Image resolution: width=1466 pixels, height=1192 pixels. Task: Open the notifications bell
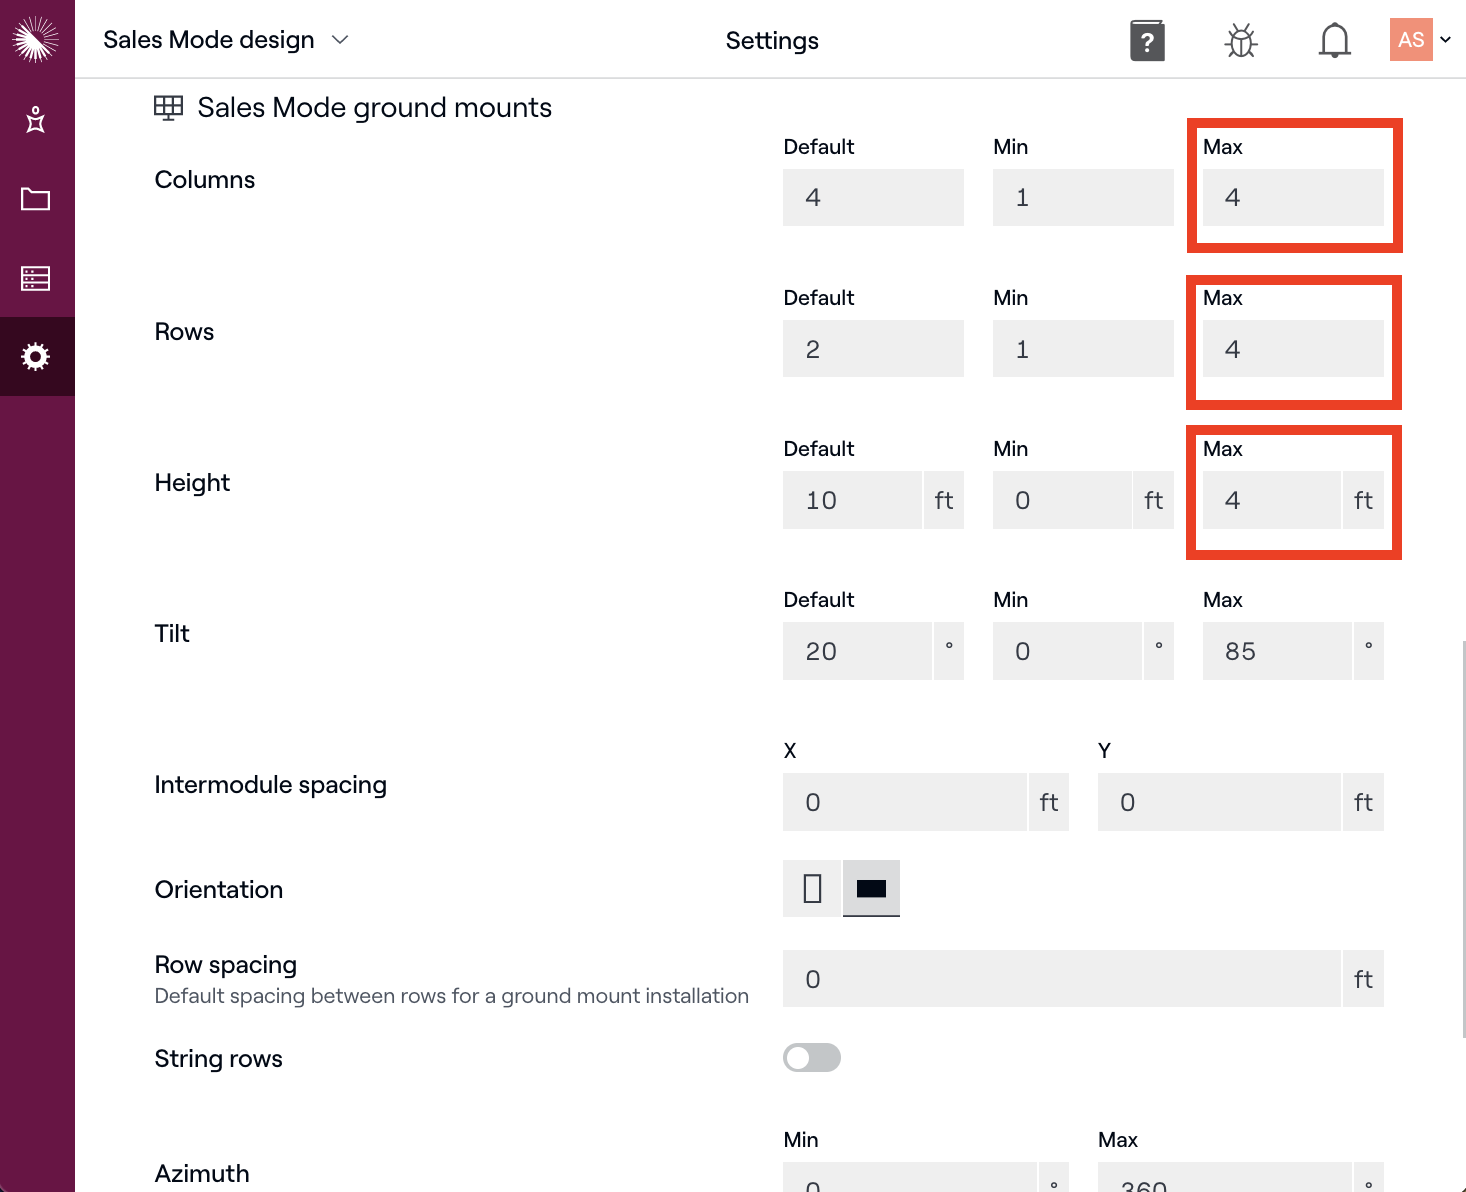point(1334,41)
